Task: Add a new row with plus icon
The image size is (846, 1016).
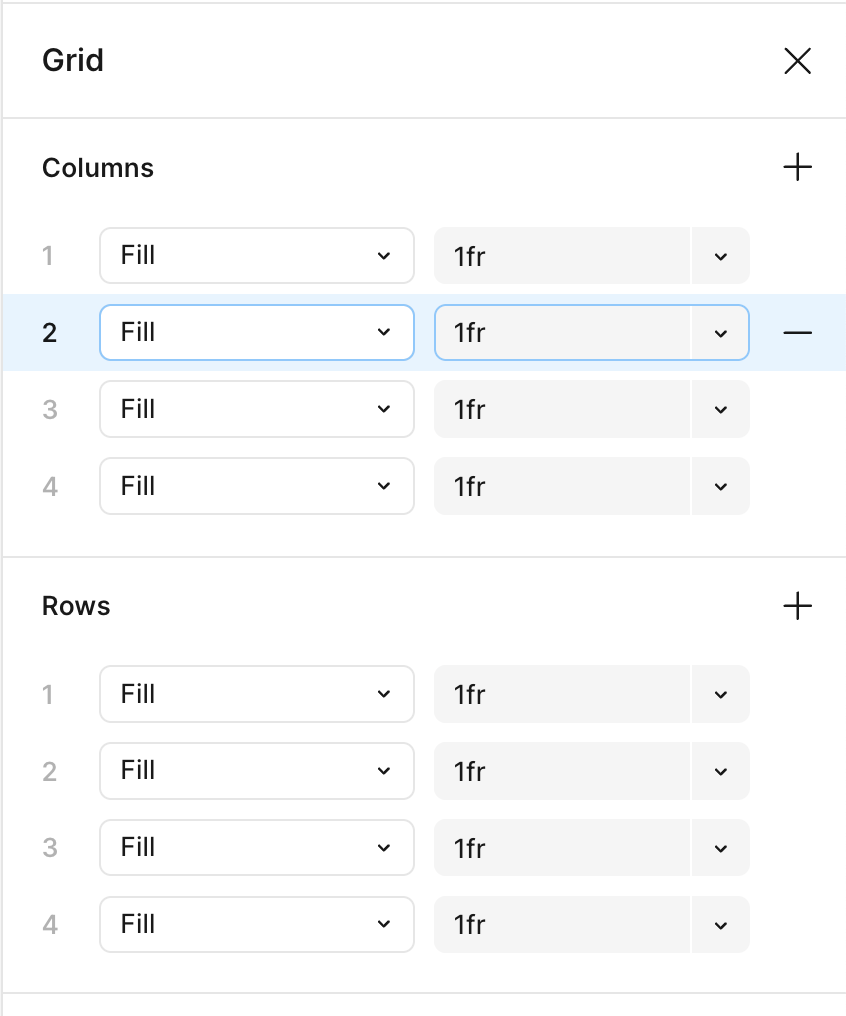Action: point(797,606)
